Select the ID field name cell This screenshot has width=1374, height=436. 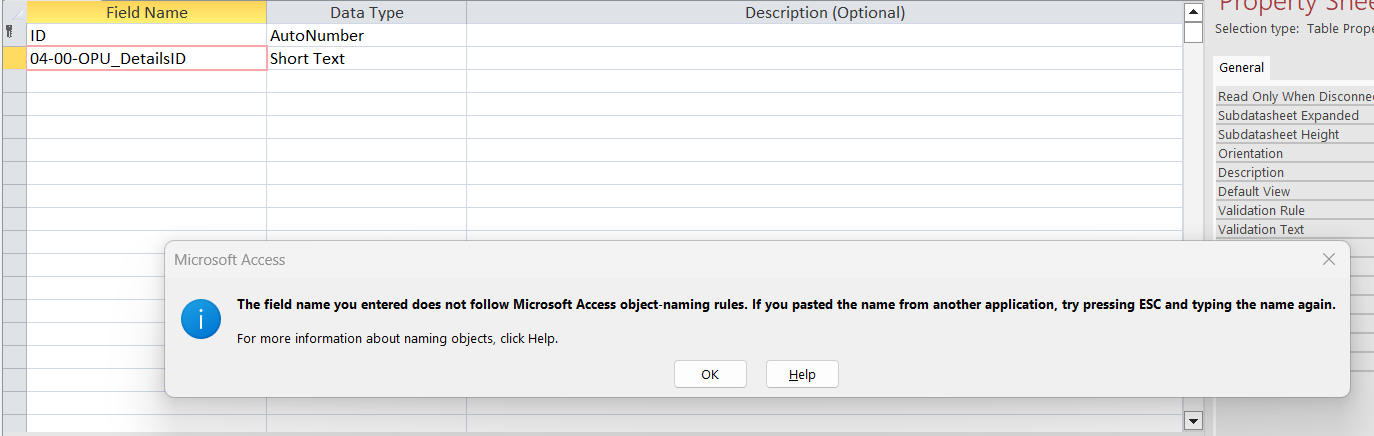[x=146, y=36]
